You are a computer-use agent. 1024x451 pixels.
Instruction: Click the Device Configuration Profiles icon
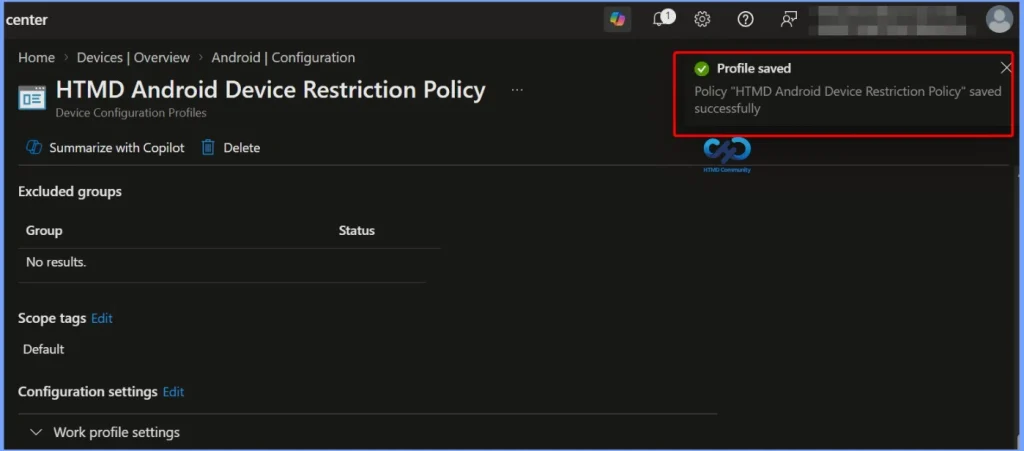point(32,98)
